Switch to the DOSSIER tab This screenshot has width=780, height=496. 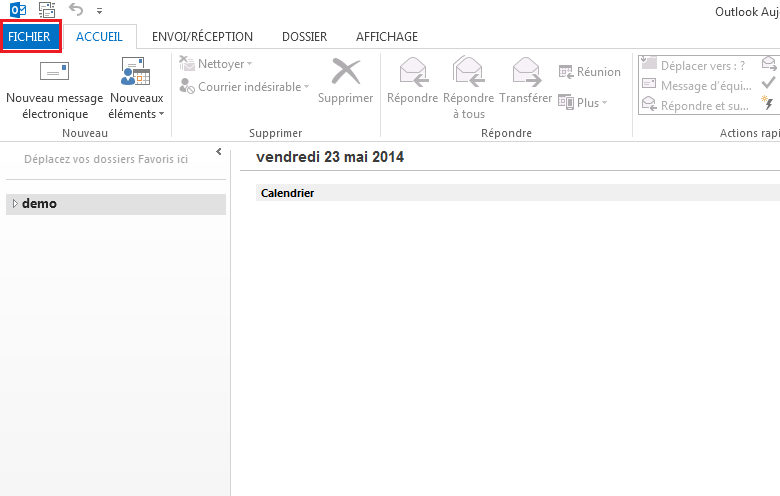304,37
